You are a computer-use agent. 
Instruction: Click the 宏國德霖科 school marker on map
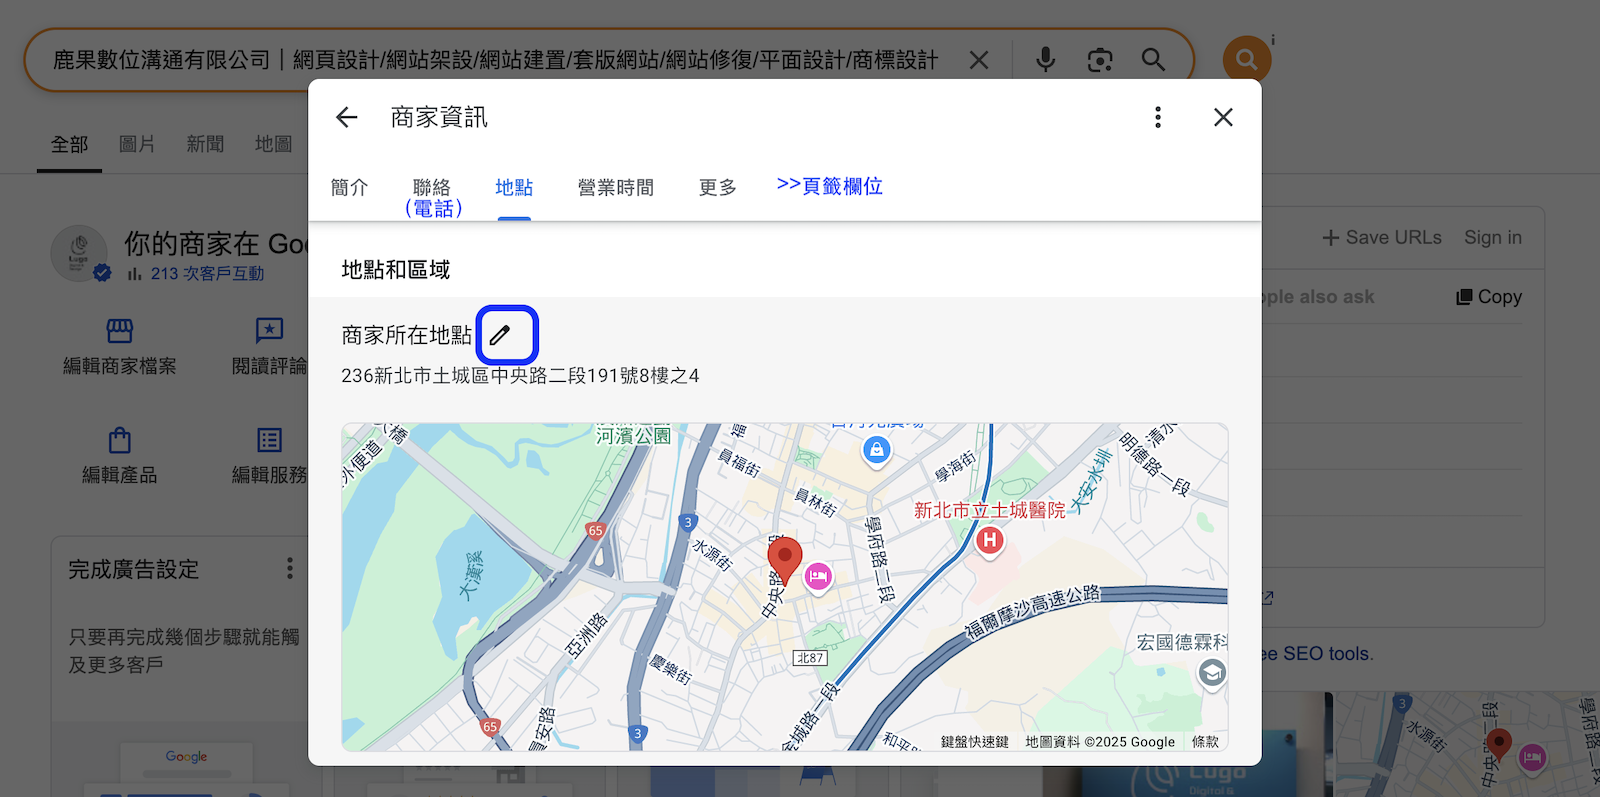[1212, 673]
